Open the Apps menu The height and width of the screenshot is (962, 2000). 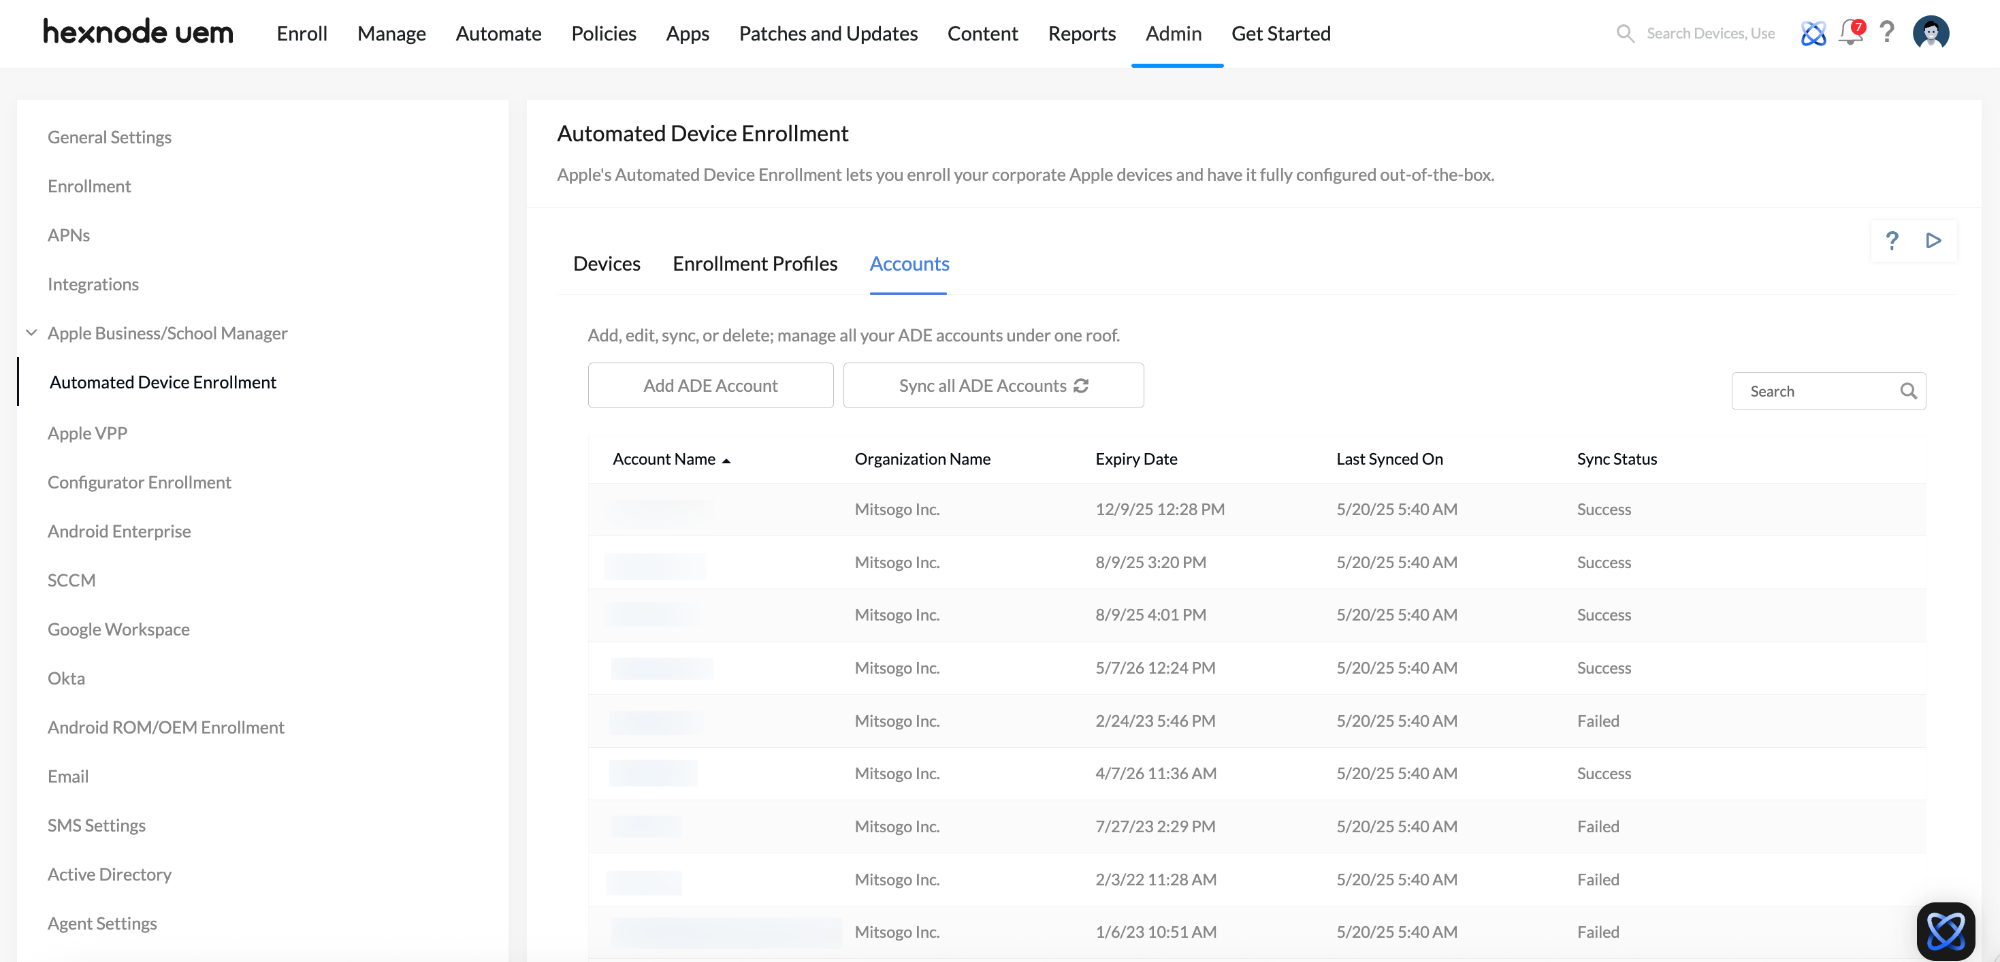[688, 34]
